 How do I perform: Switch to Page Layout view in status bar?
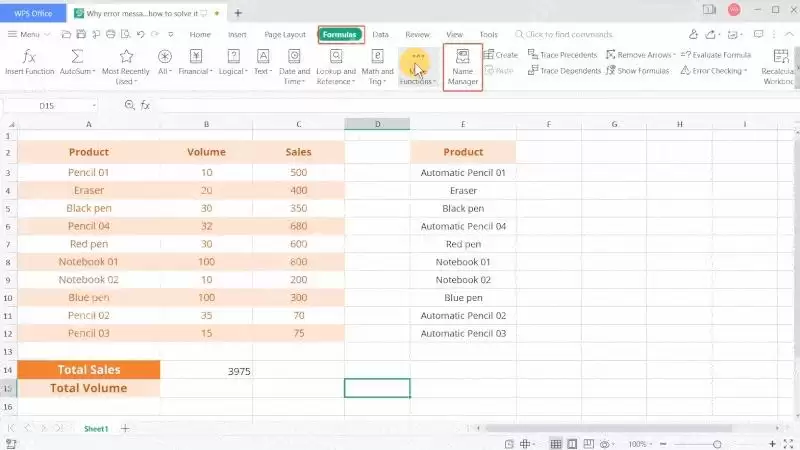(x=572, y=444)
